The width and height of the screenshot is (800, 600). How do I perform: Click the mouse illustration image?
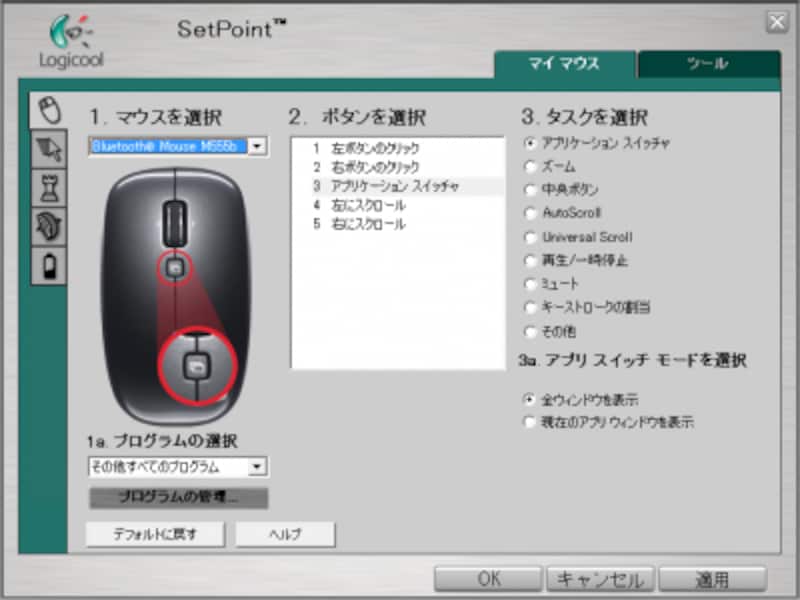tap(176, 296)
